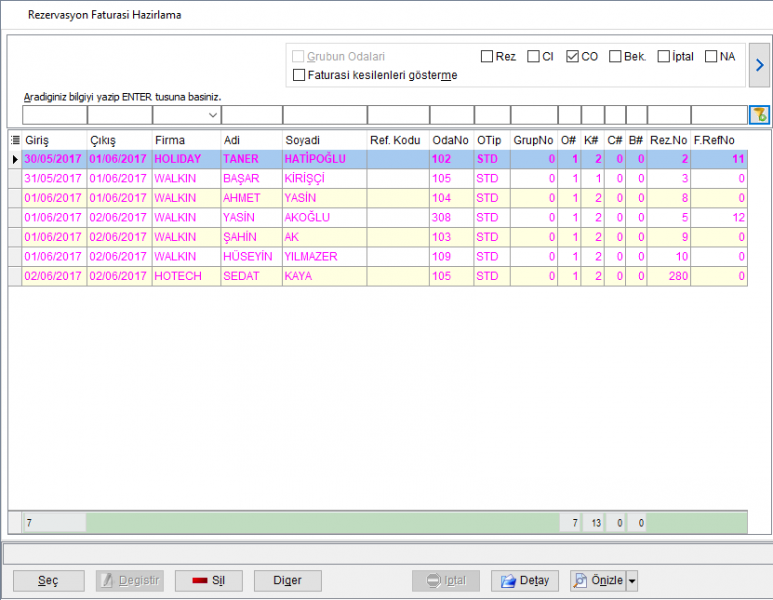Toggle the İptal status checkbox

664,57
